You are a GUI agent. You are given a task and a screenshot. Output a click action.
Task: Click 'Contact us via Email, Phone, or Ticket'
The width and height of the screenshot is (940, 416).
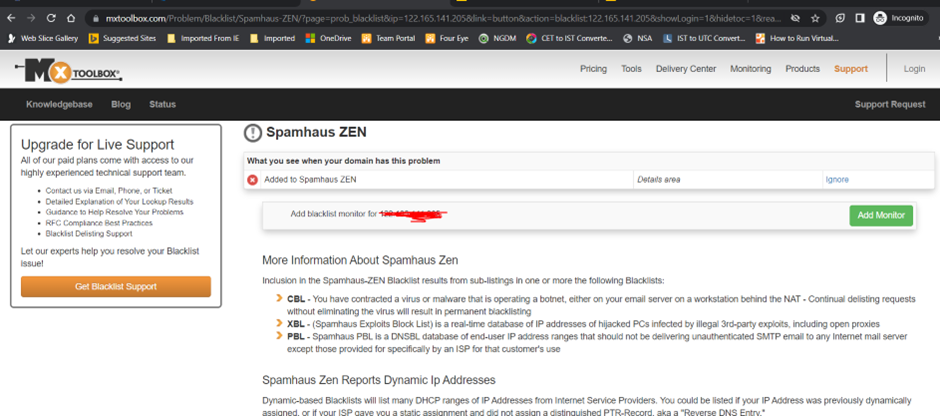click(109, 191)
